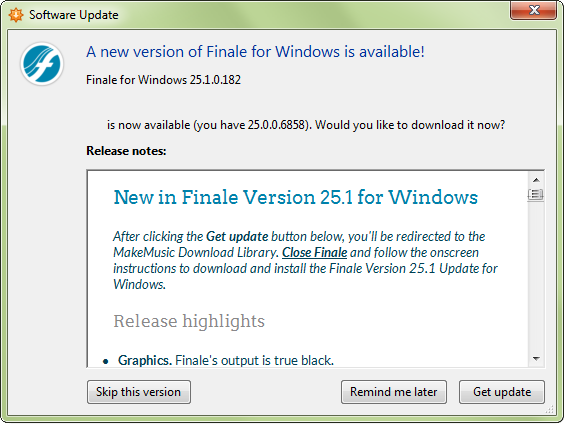Close the Software Update dialog
The height and width of the screenshot is (424, 564).
(x=533, y=10)
